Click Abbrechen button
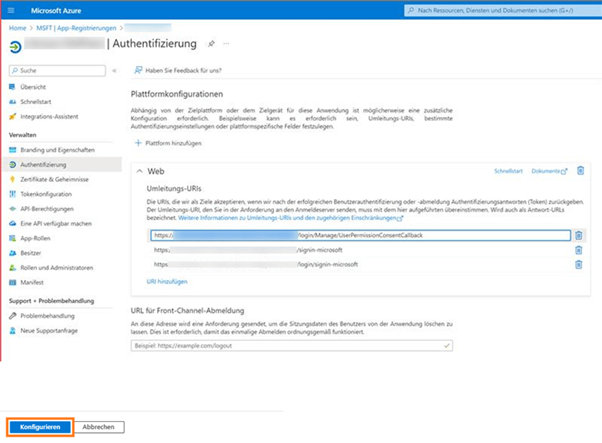Screen dimensions: 602x443 coord(99,427)
